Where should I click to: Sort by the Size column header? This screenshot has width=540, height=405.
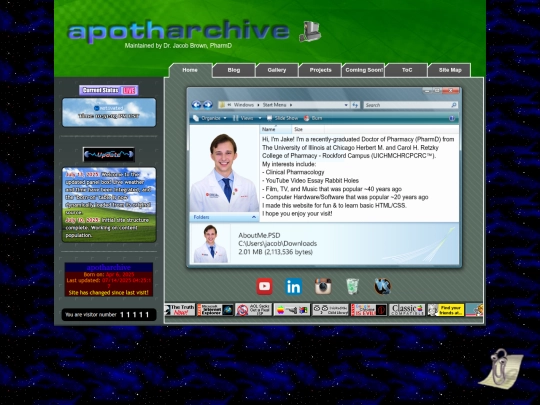click(308, 129)
